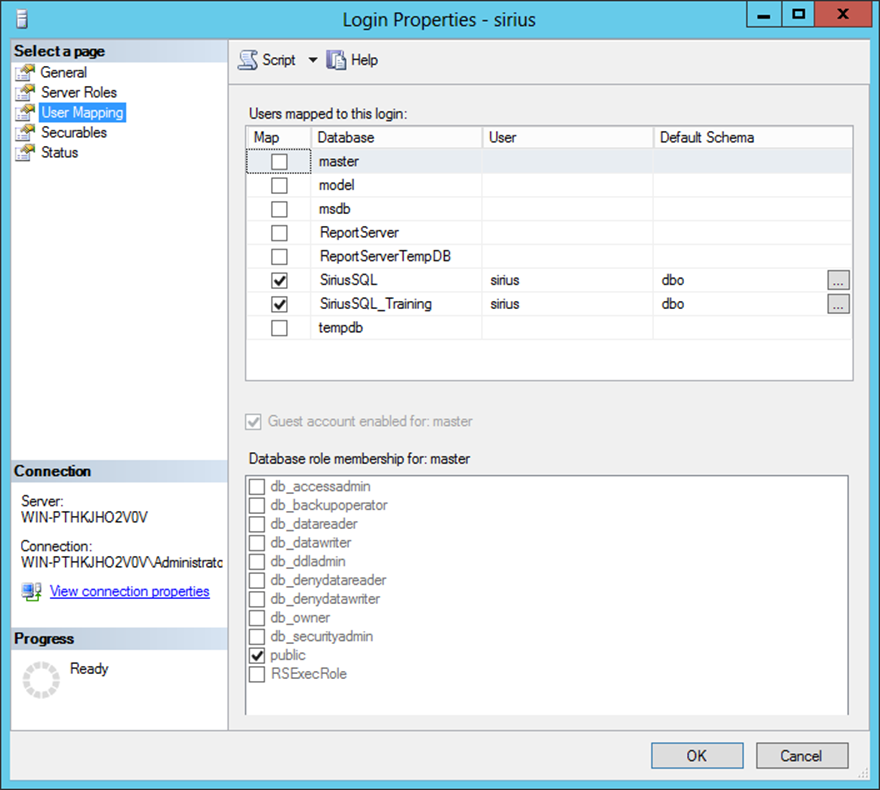Switch to the User Mapping page
This screenshot has width=880, height=790.
point(82,112)
